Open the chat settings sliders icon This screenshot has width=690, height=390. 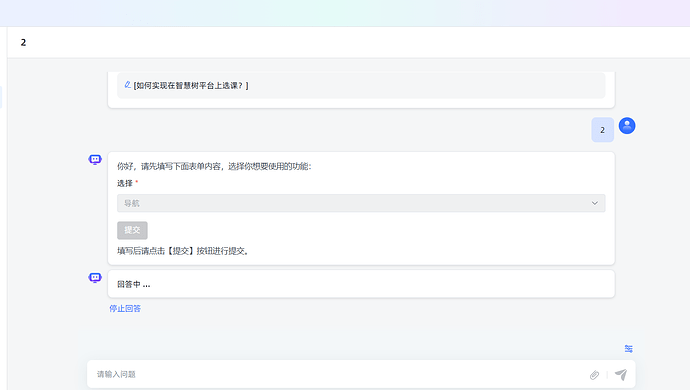point(628,349)
